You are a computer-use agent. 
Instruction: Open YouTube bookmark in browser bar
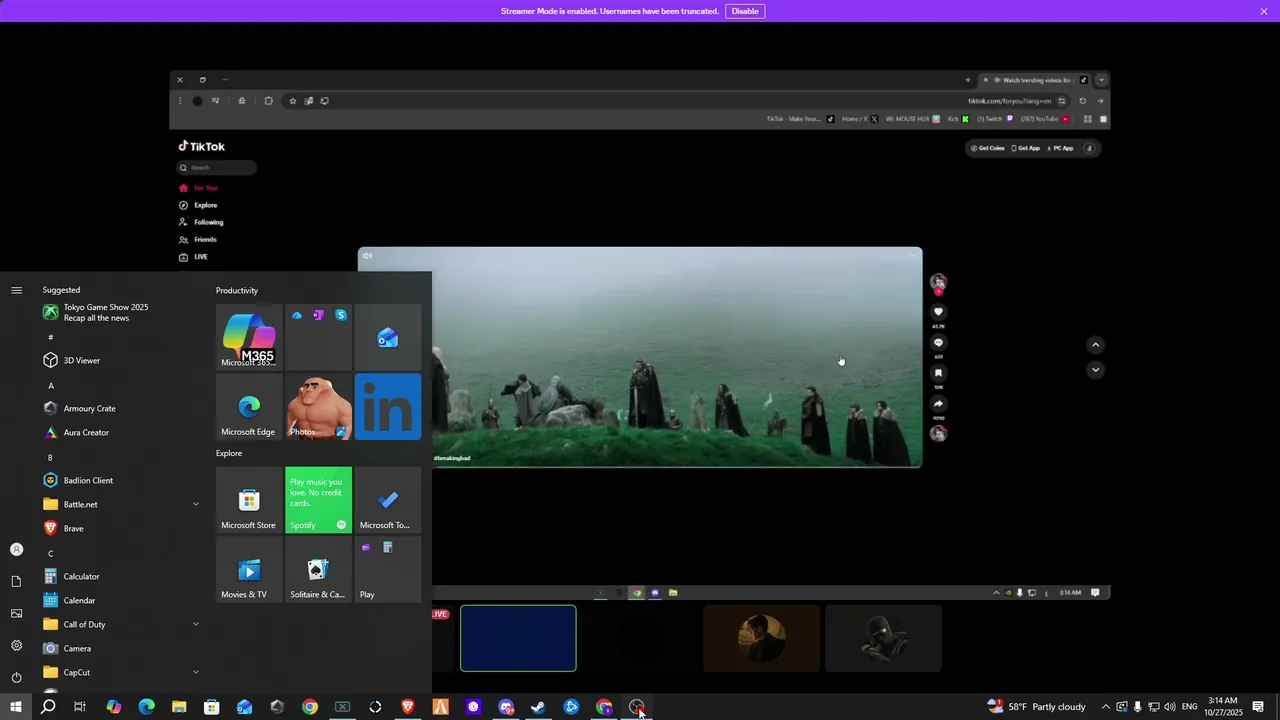(x=1046, y=119)
